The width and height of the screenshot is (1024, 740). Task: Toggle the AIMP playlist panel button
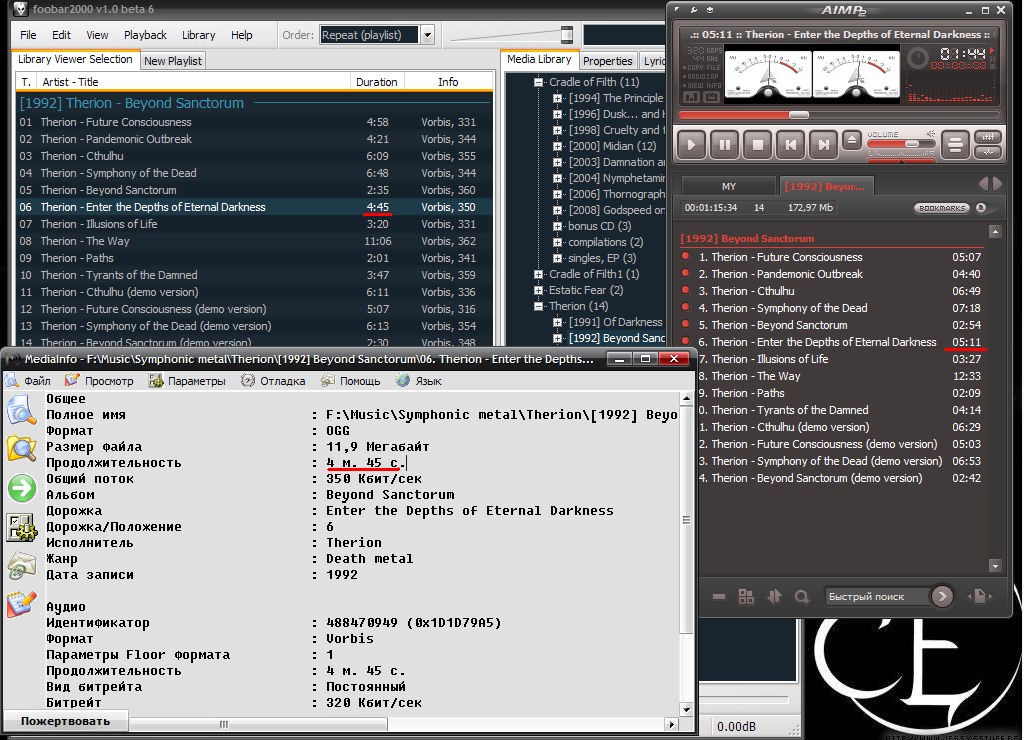[x=955, y=145]
